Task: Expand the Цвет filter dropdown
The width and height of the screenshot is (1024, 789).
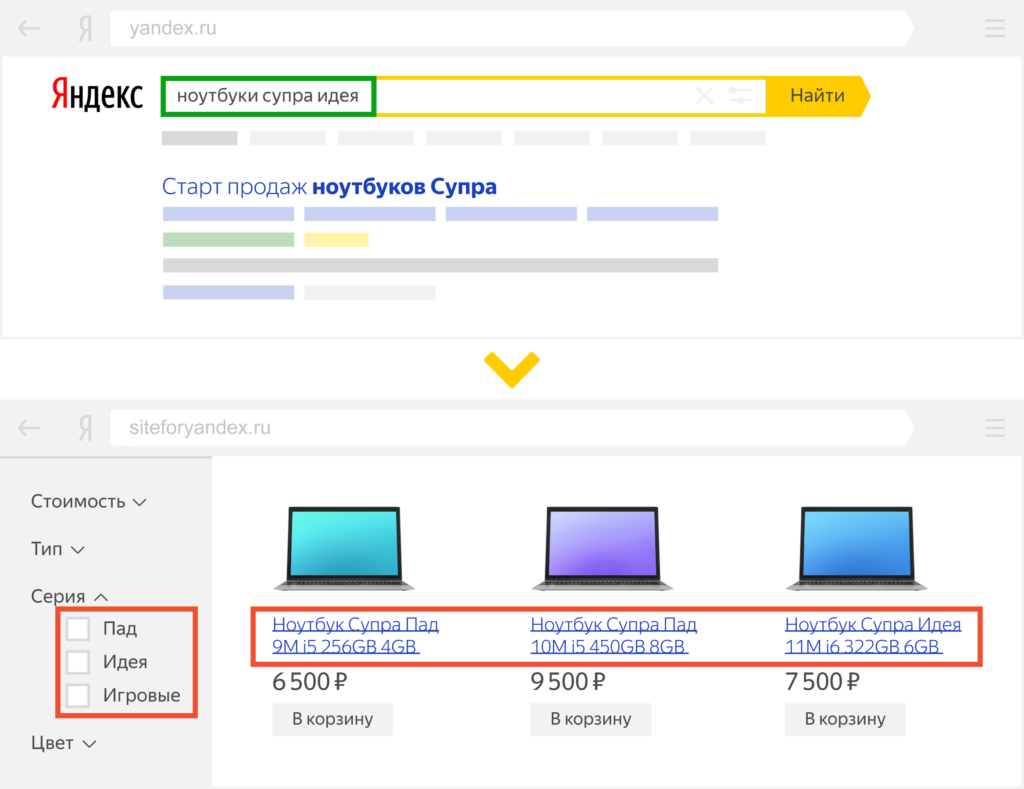Action: (63, 743)
